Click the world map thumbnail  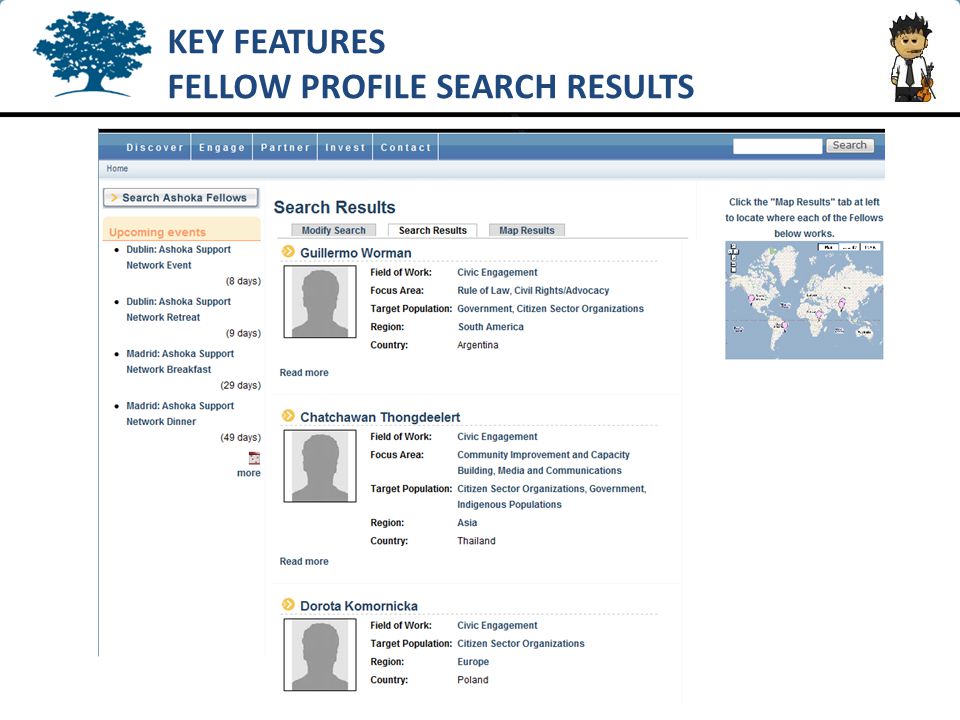tap(804, 300)
